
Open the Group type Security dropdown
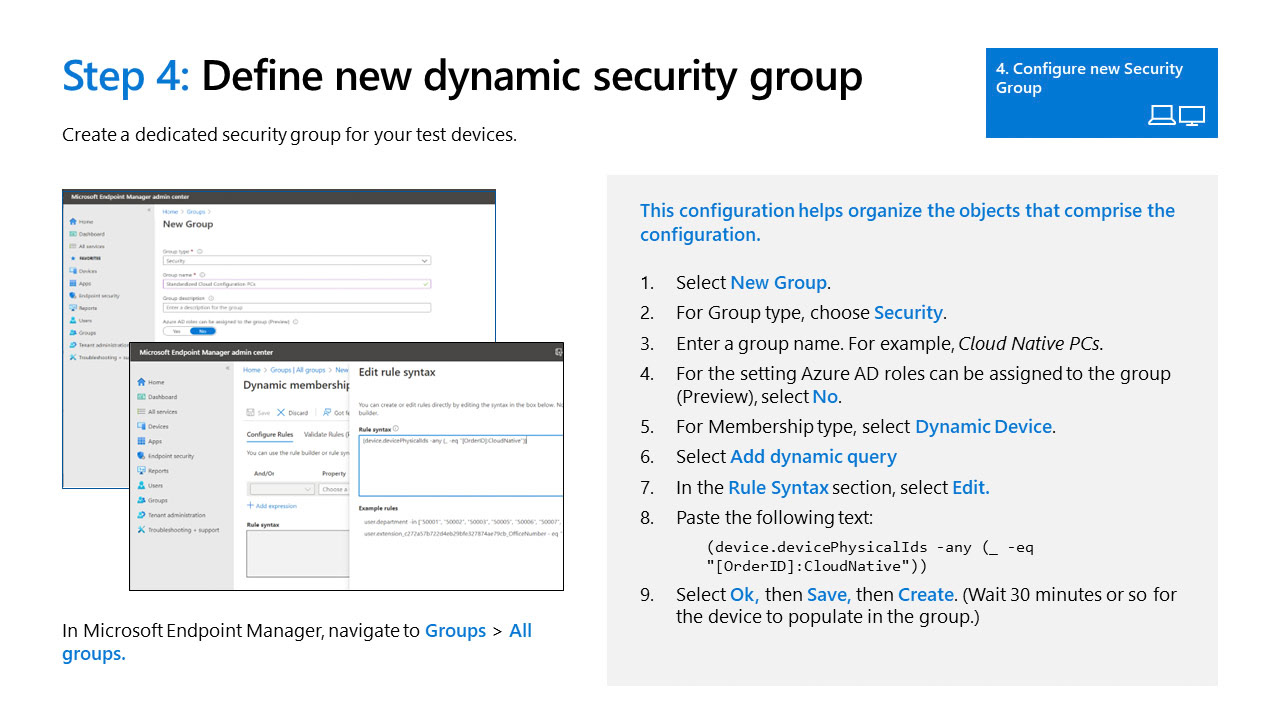pos(297,261)
